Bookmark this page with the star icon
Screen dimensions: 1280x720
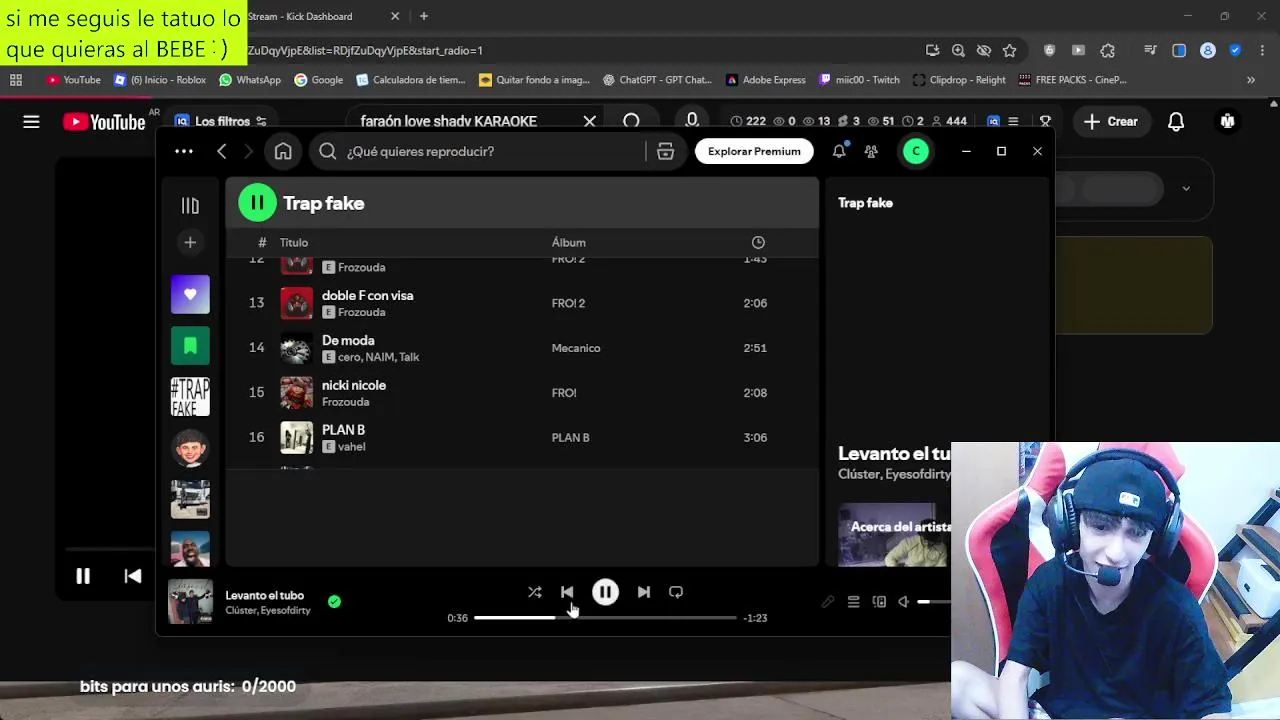(1010, 50)
